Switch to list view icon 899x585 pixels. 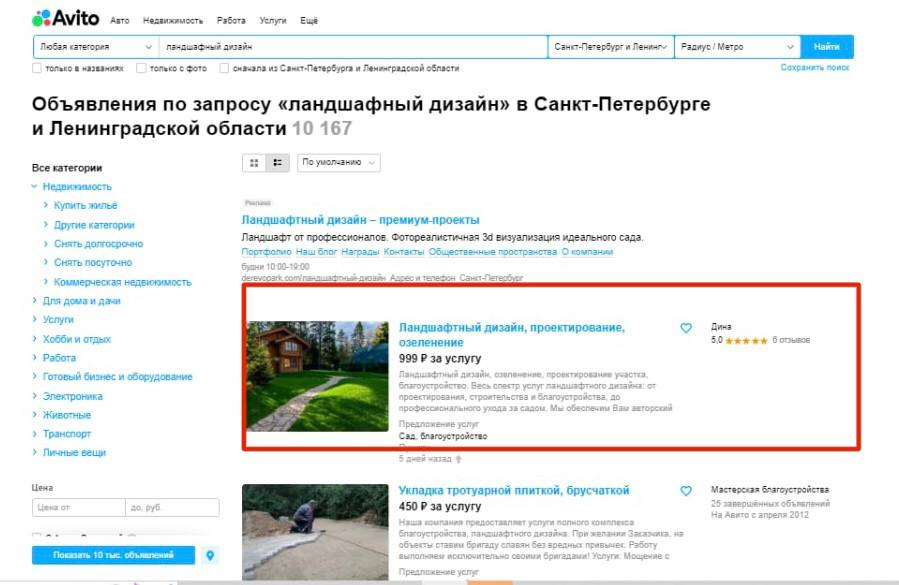click(x=277, y=163)
